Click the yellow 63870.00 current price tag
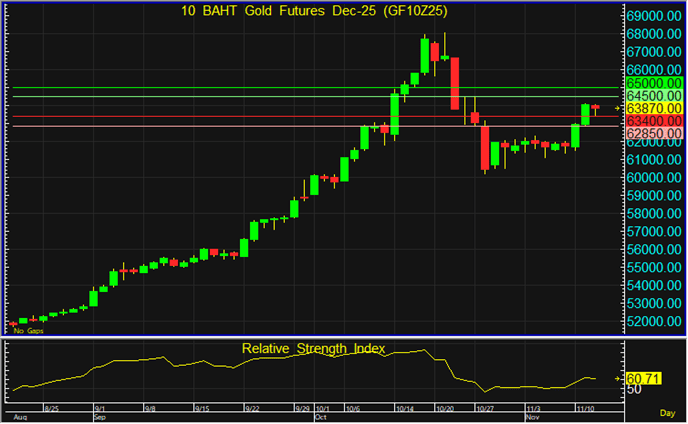The image size is (688, 424). pyautogui.click(x=654, y=108)
